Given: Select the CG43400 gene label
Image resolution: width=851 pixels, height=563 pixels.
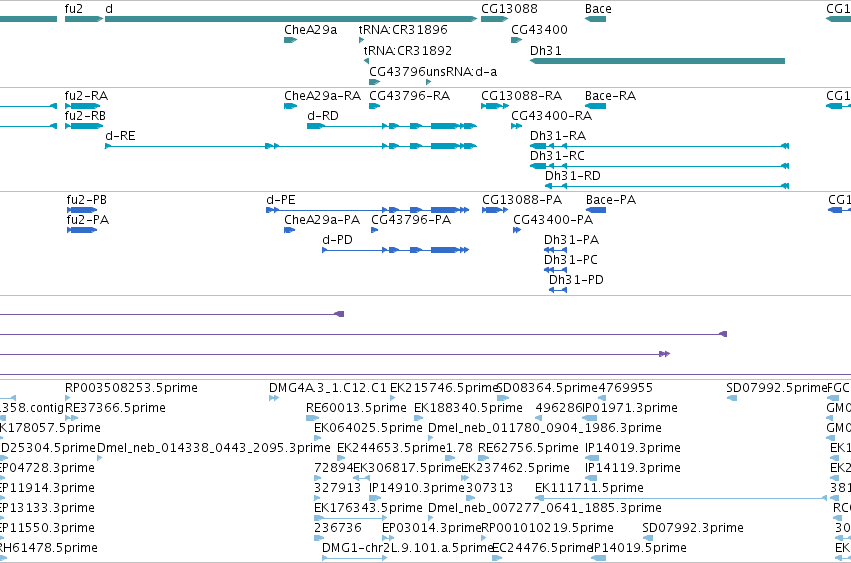Looking at the screenshot, I should tap(539, 30).
